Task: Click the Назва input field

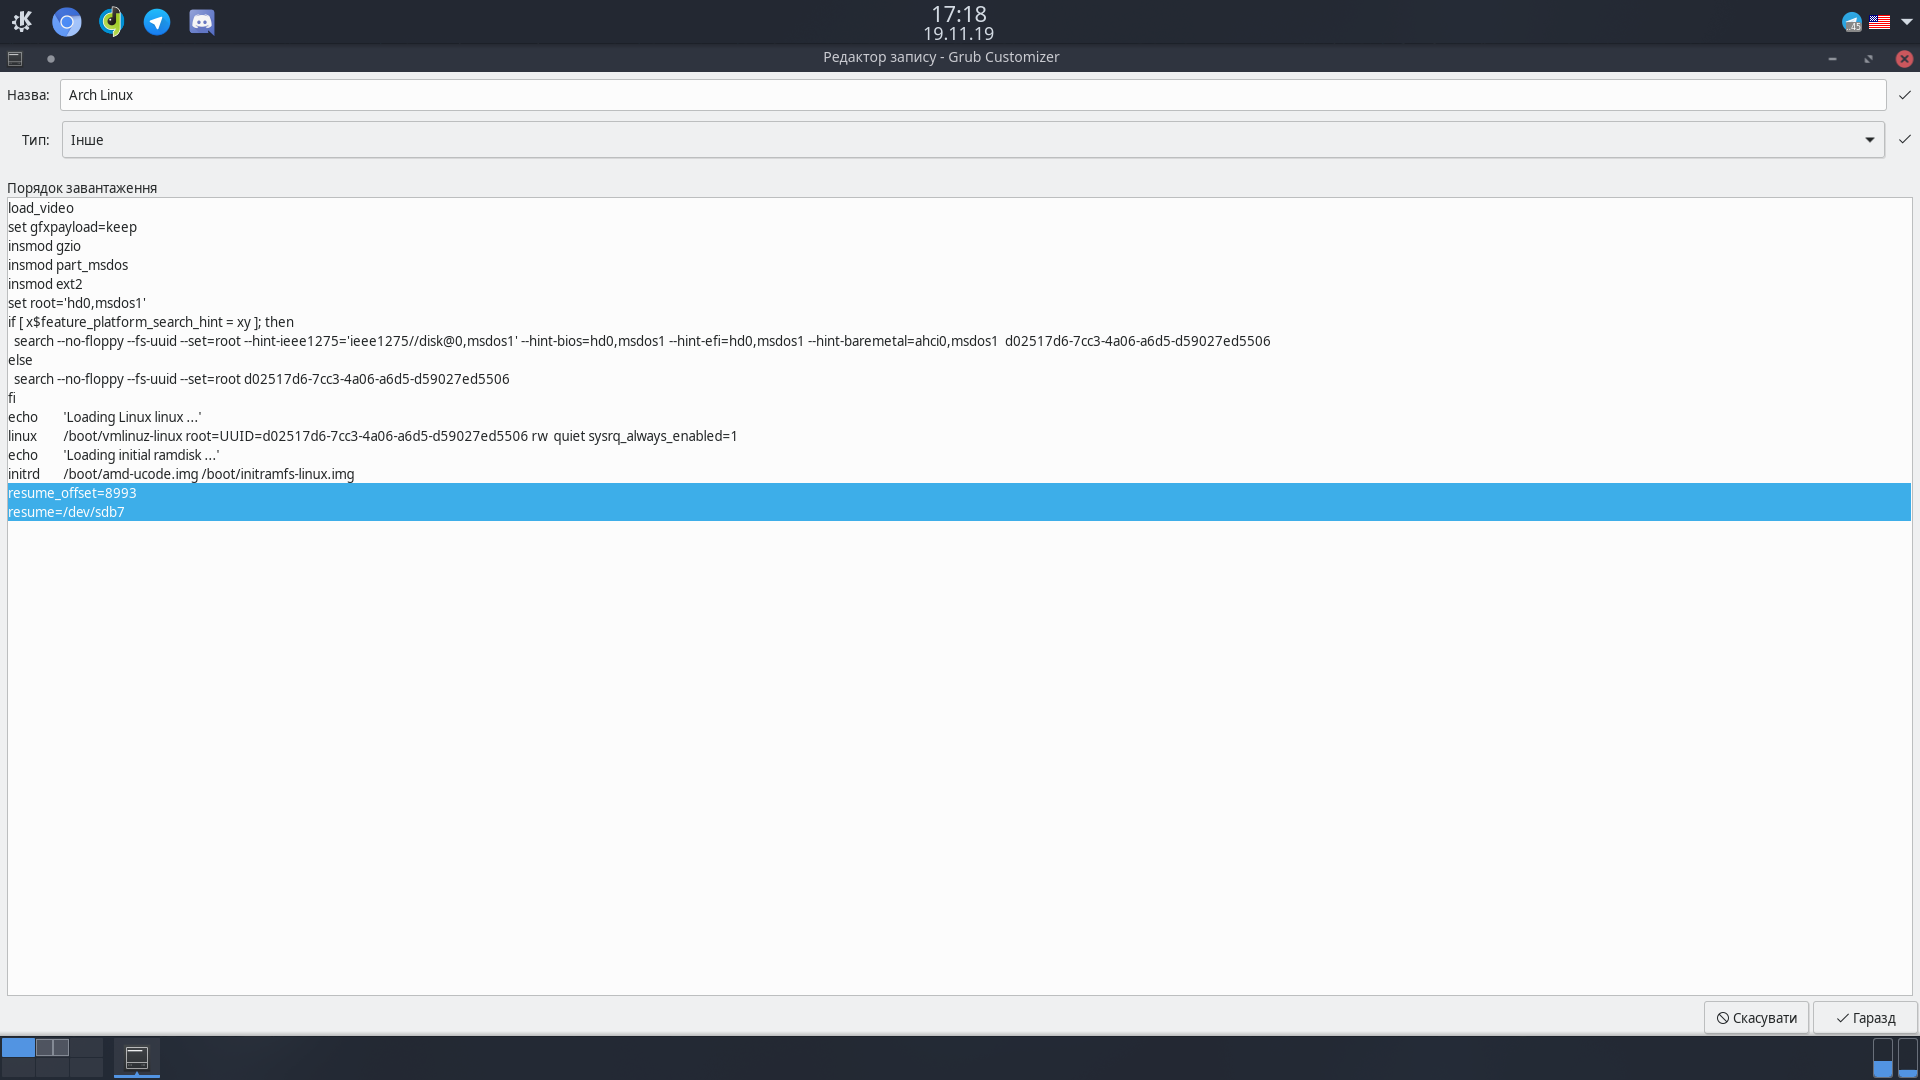Action: [973, 95]
